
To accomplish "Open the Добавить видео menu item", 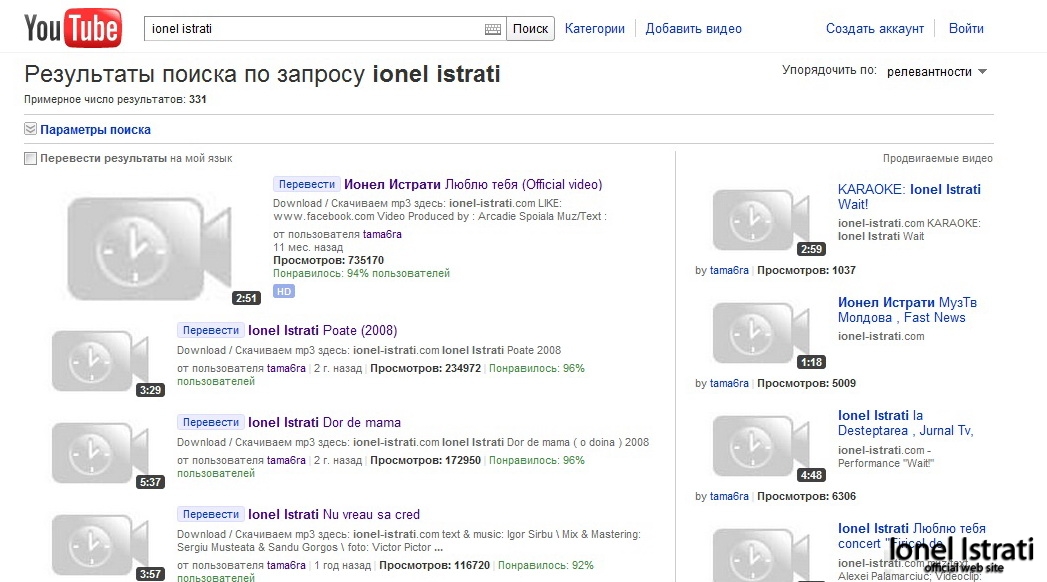I will 693,29.
